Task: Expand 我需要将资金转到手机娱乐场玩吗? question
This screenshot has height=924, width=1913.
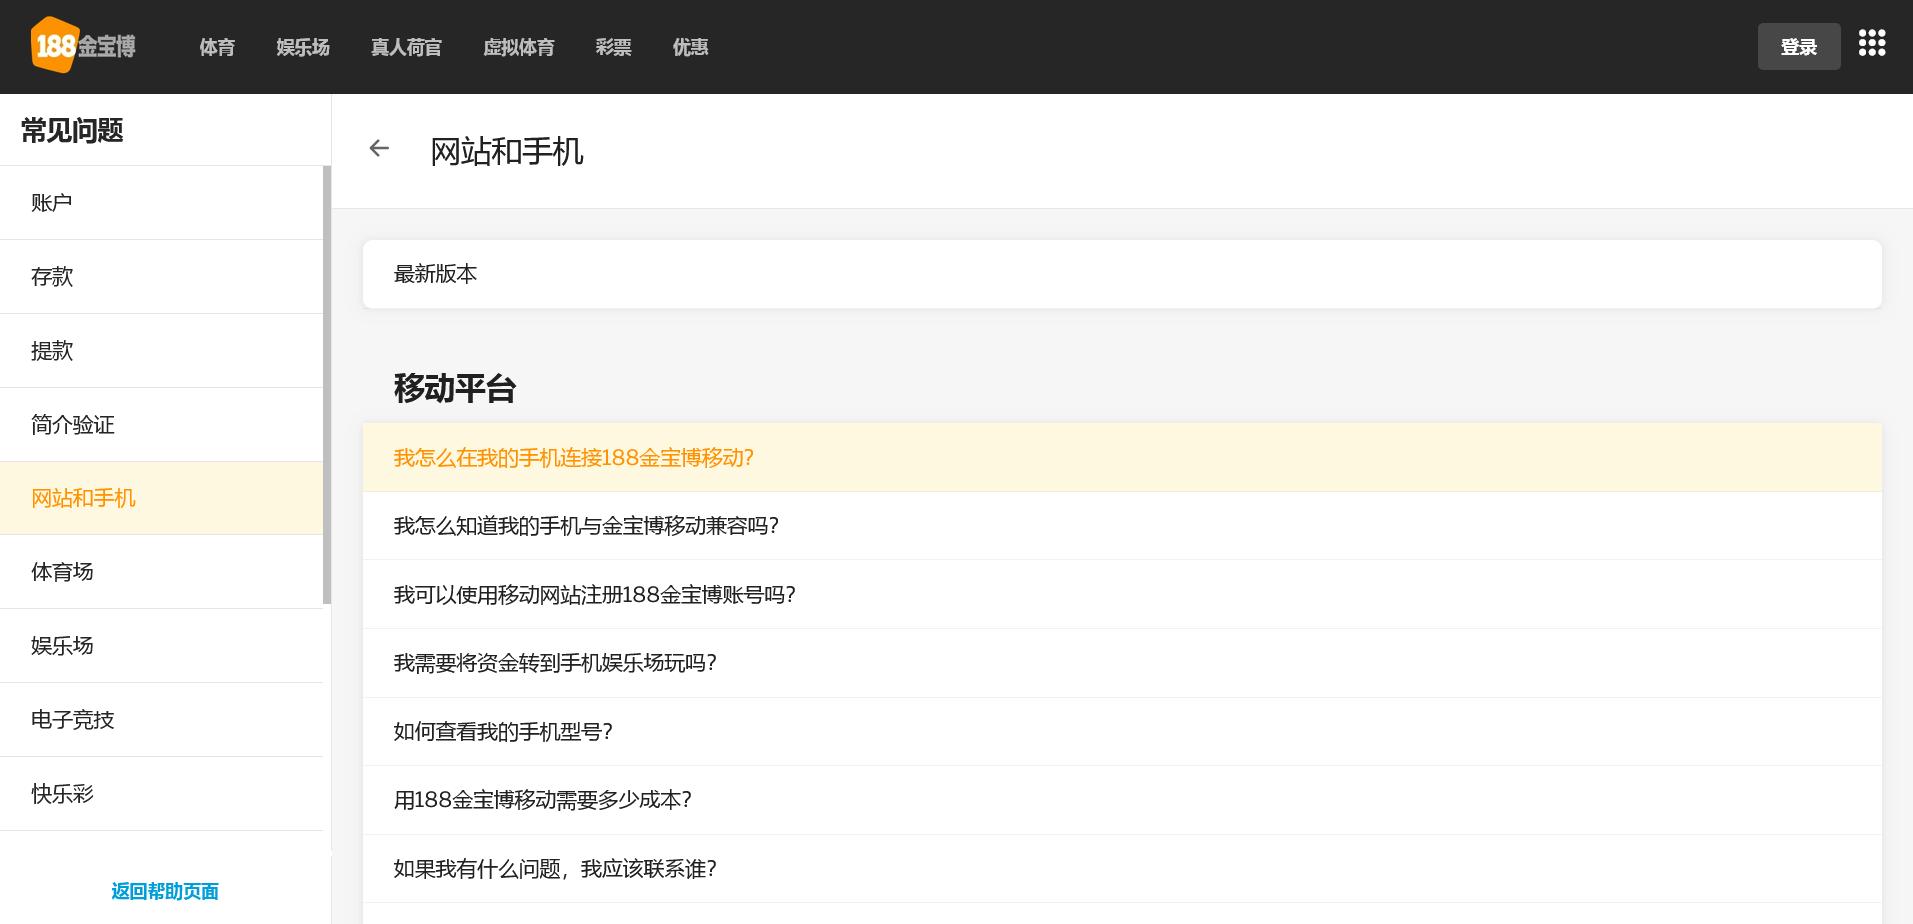Action: tap(1121, 663)
